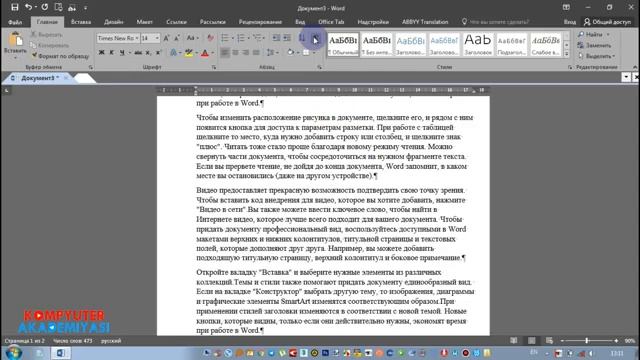Expand the styles gallery more arrow
This screenshot has height=360, width=640.
click(x=567, y=54)
